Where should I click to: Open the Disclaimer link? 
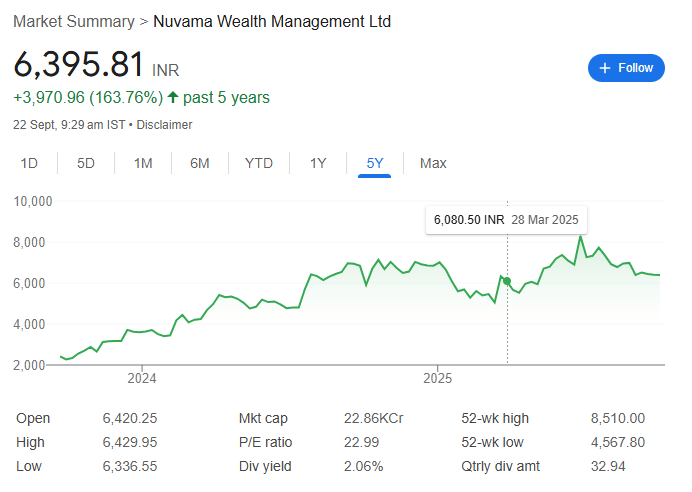(164, 125)
